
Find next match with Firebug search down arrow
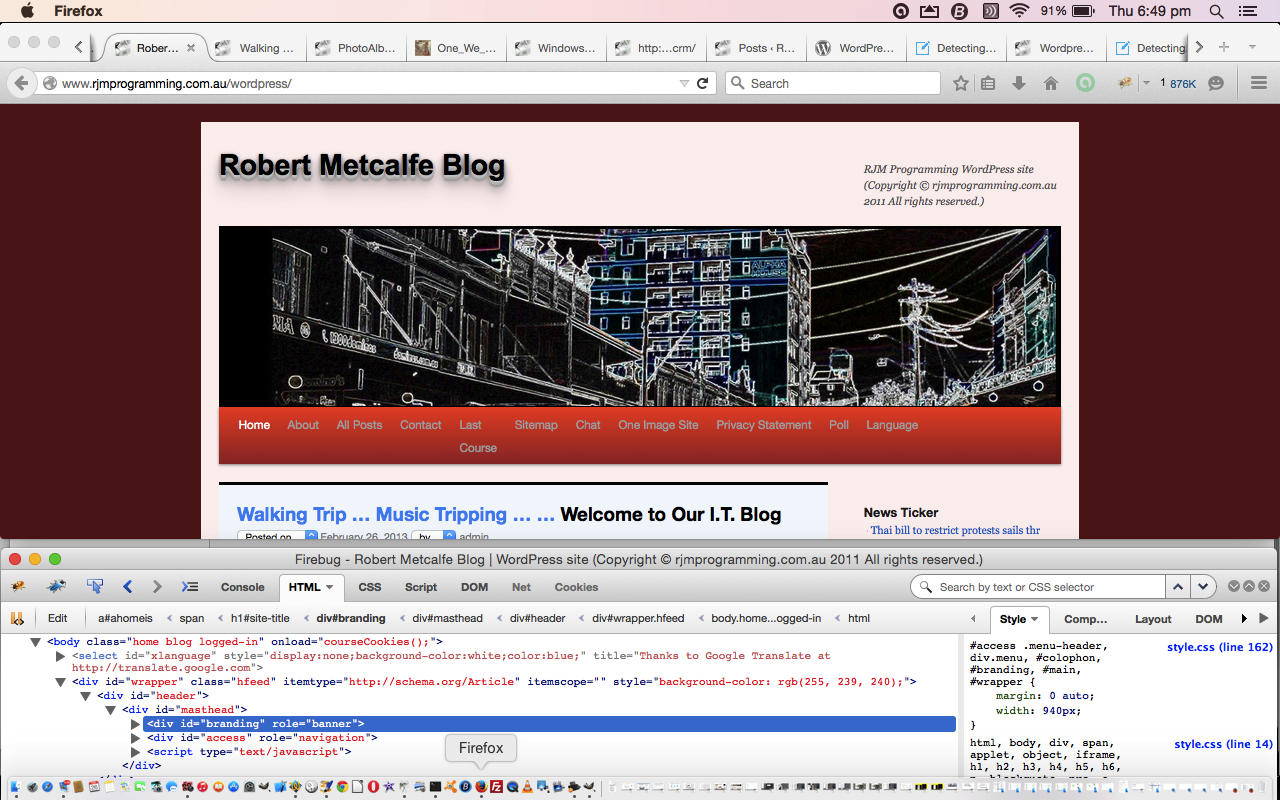click(x=1203, y=587)
